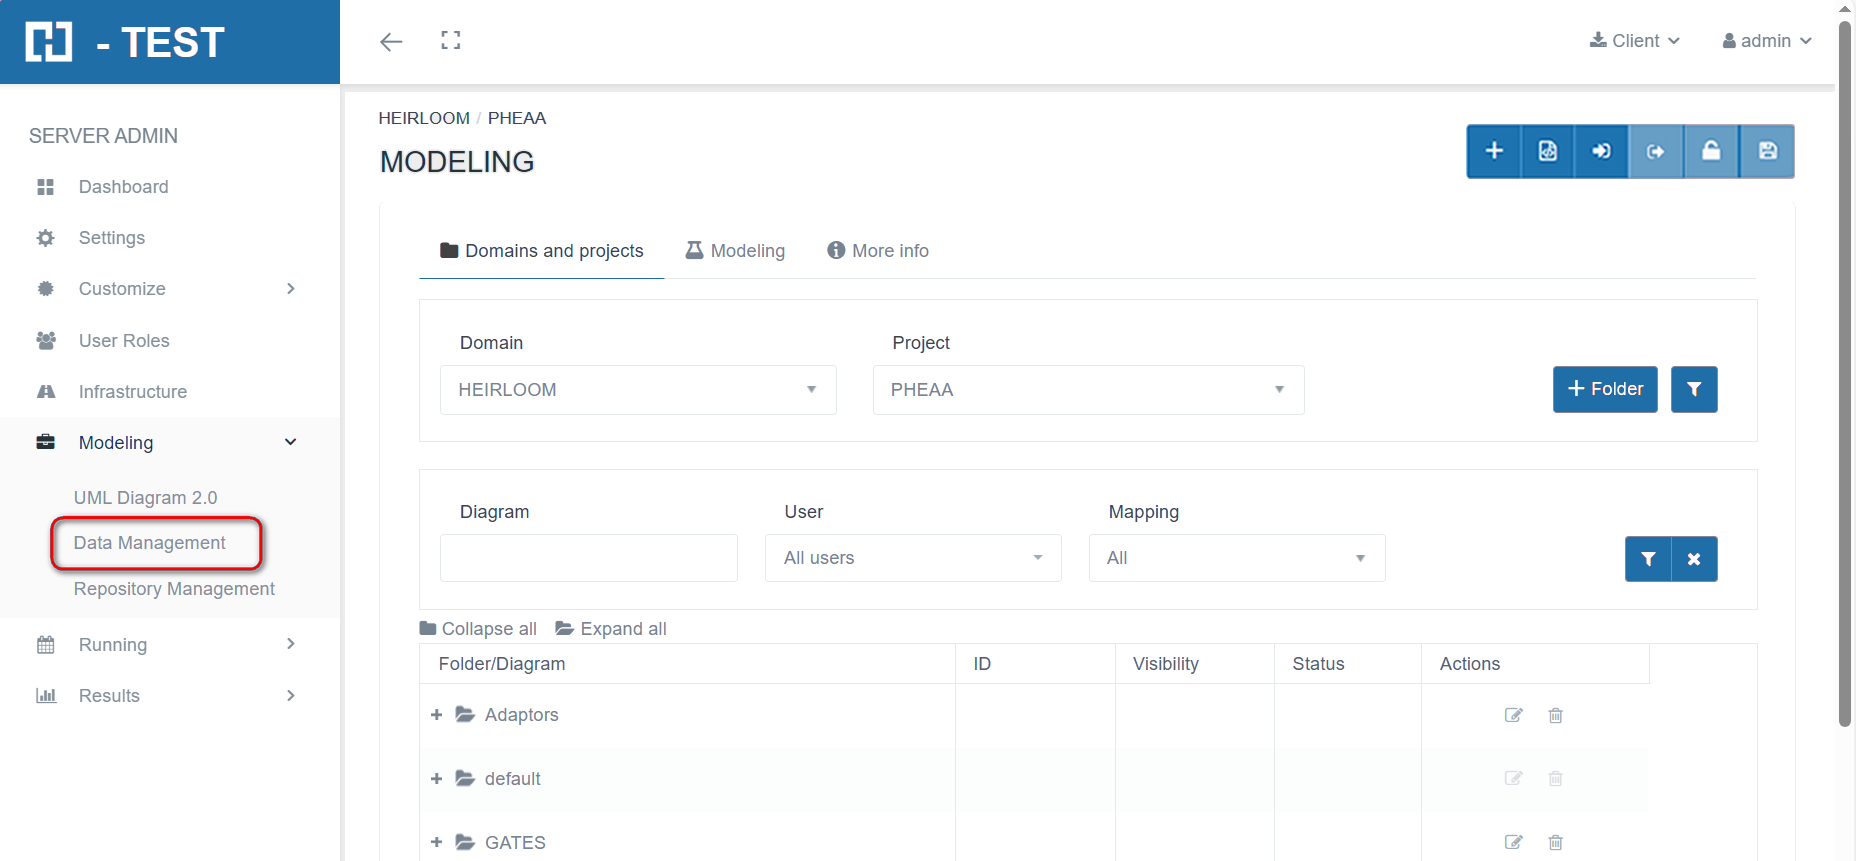Click the fullscreen toggle icon in header
The image size is (1856, 861).
[x=451, y=40]
